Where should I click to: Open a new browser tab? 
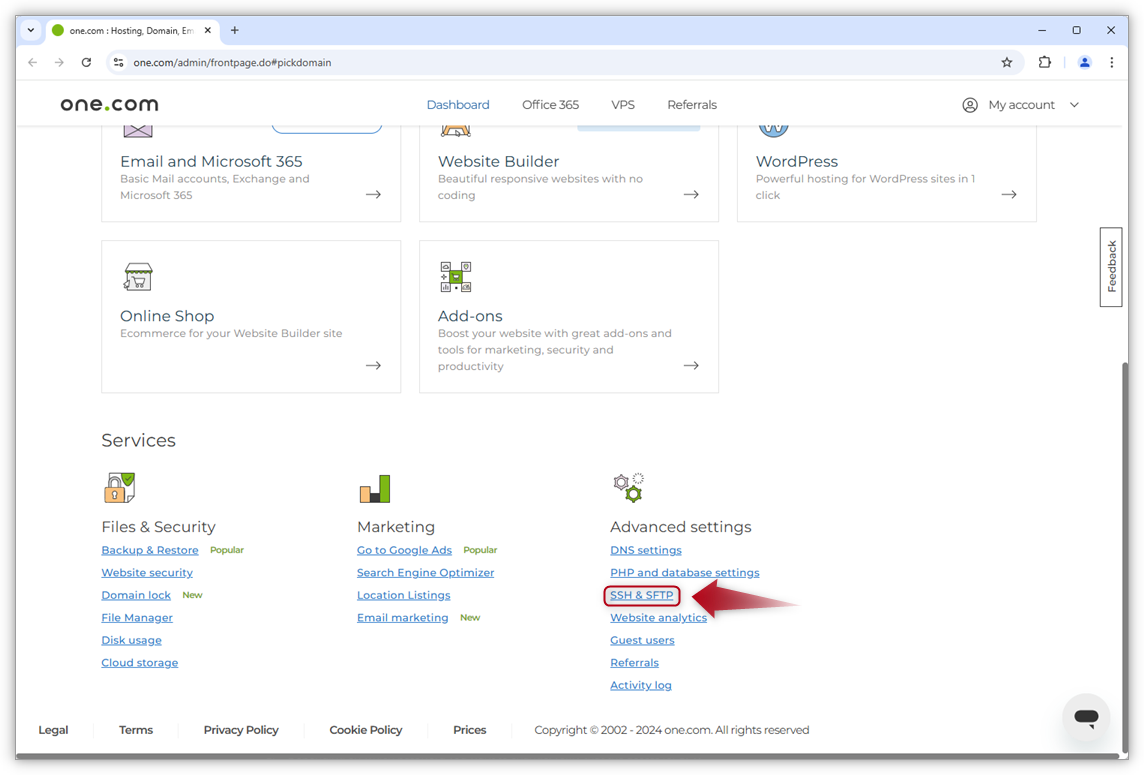234,31
